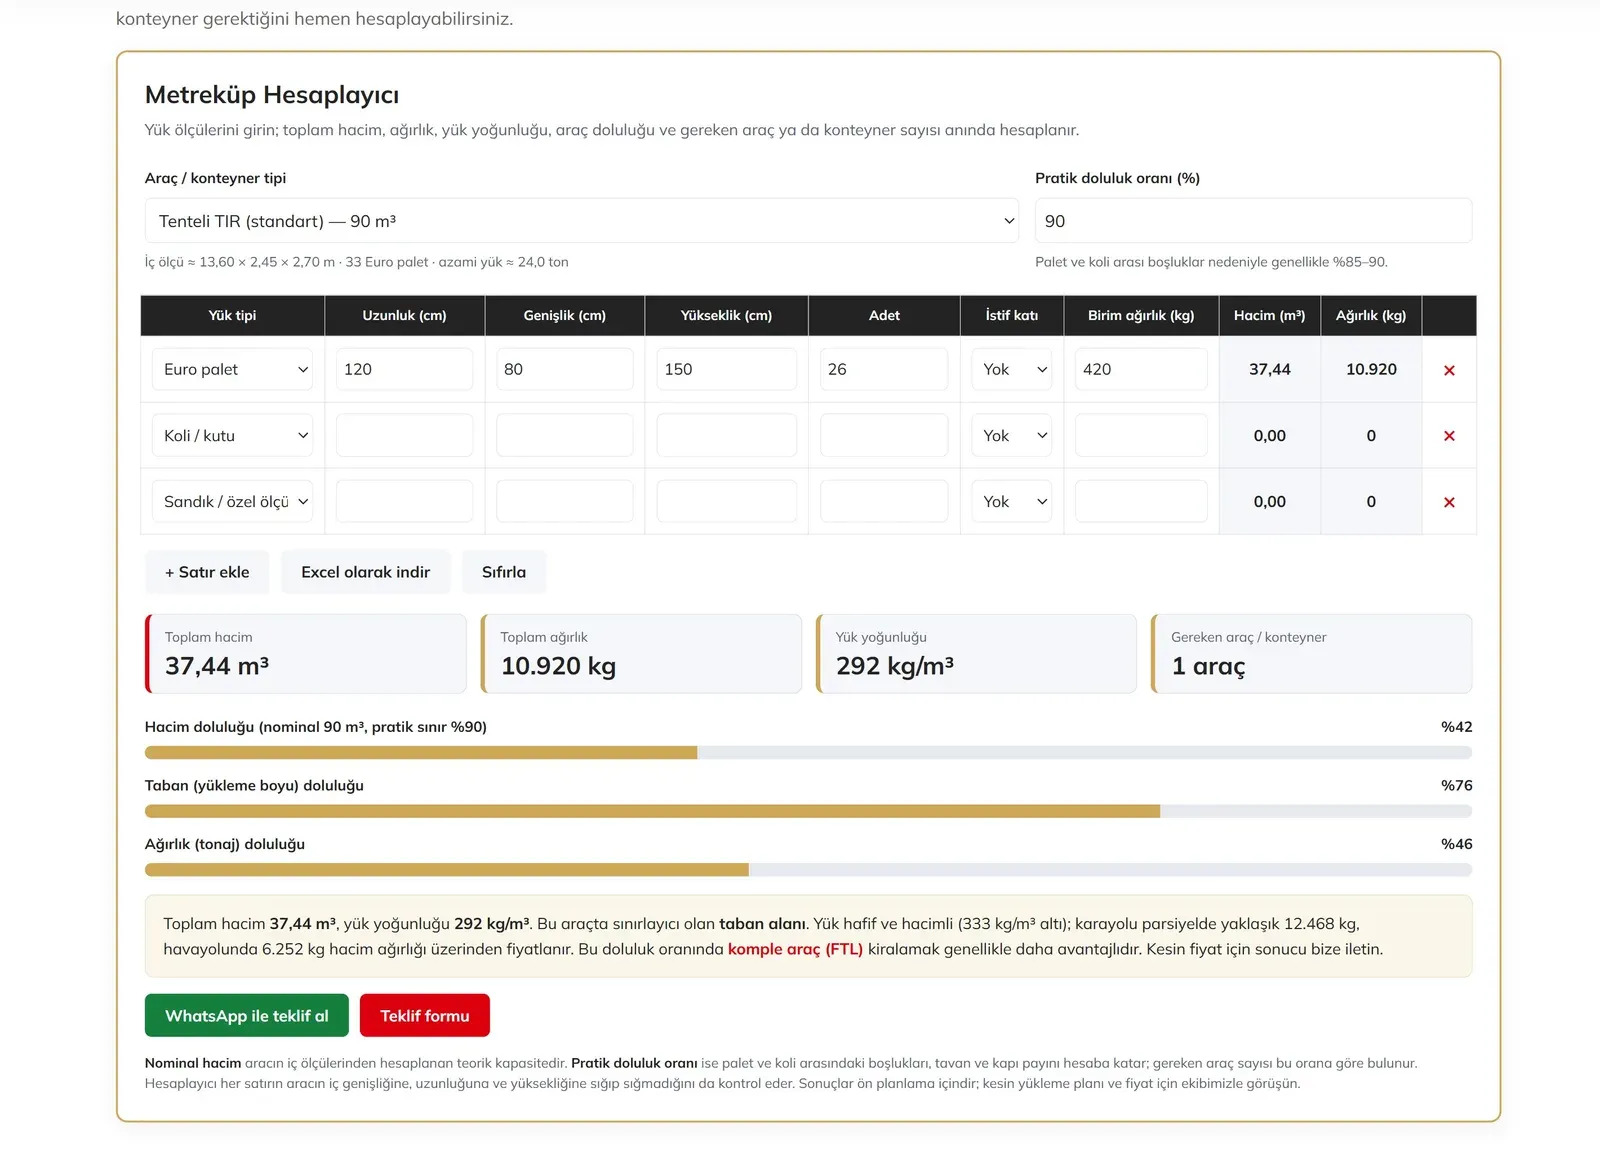Click the Ağırlık (tonaj) doluluğu bar

(x=808, y=870)
